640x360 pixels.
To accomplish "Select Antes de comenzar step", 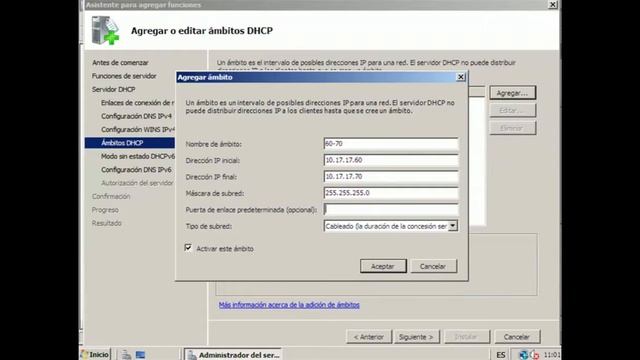I will tap(120, 62).
